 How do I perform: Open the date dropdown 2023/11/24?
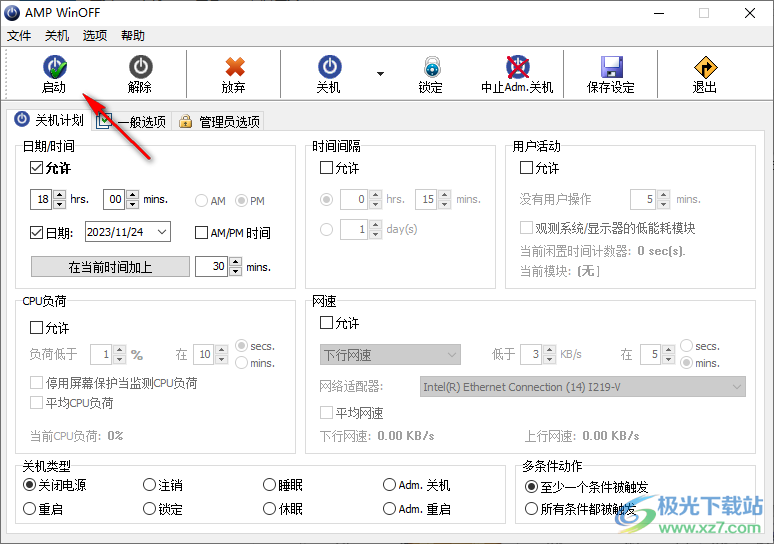click(162, 232)
